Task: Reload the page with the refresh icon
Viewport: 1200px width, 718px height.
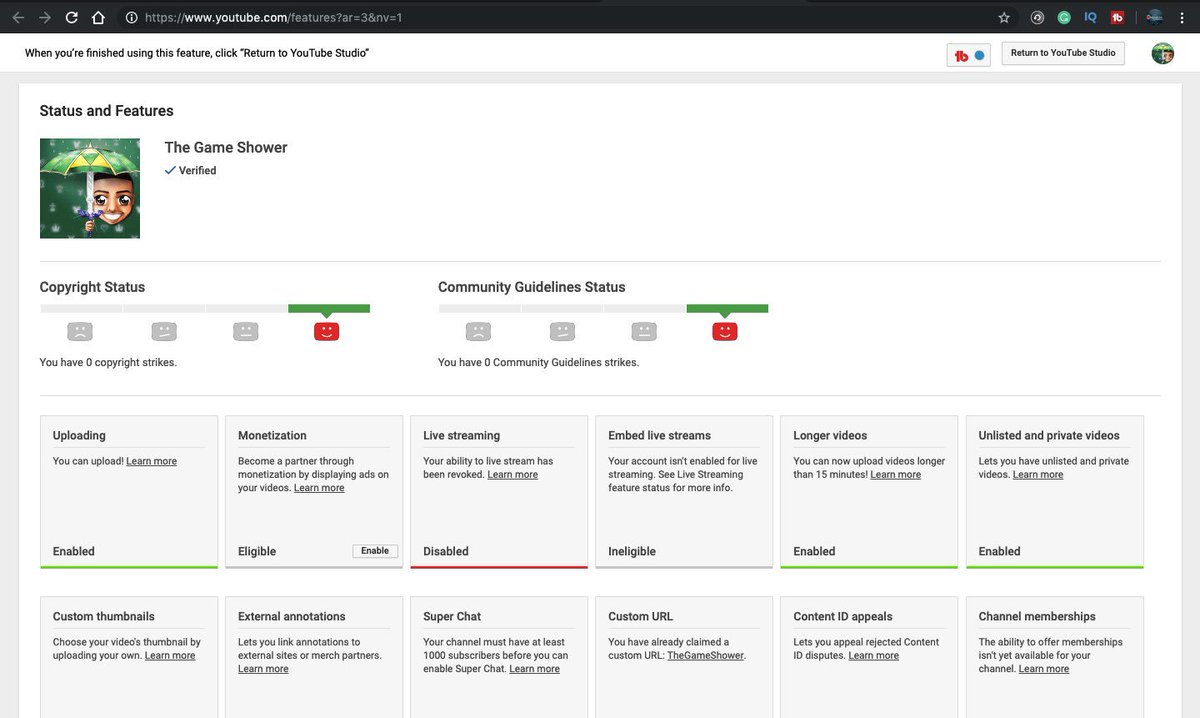Action: click(x=71, y=17)
